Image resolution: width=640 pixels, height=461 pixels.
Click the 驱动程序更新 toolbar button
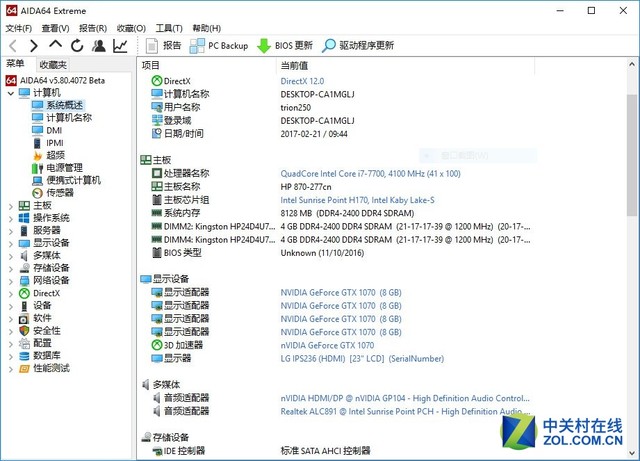(358, 46)
